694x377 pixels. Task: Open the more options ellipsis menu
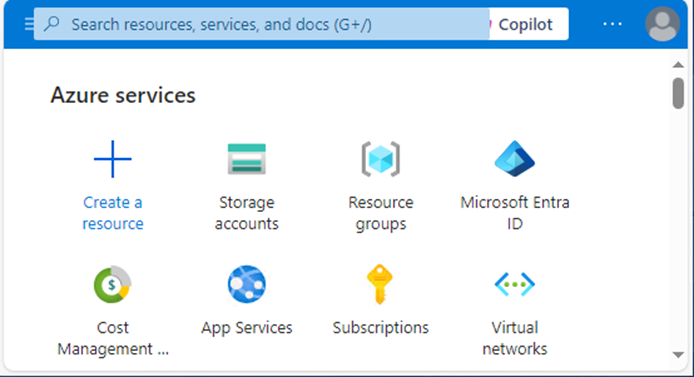[613, 24]
